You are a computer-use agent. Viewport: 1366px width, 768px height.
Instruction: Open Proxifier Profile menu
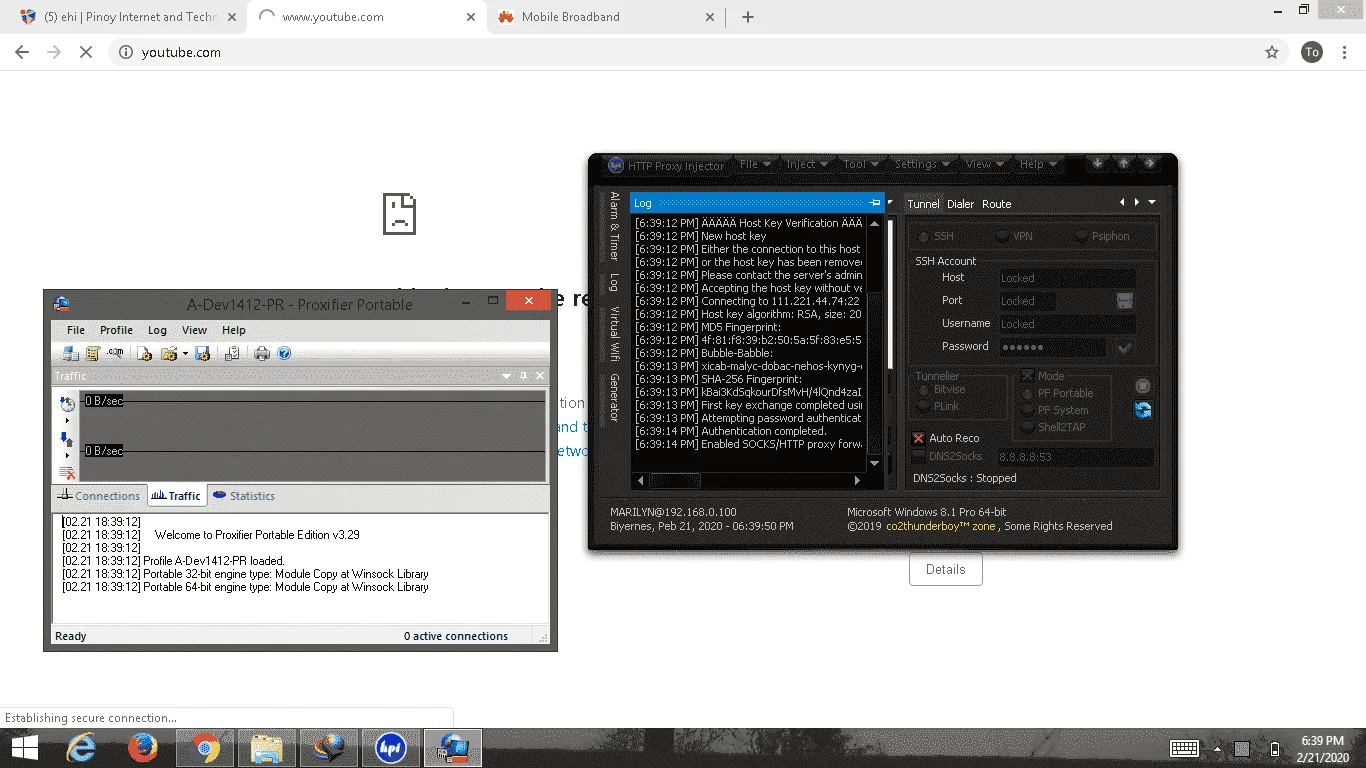[116, 330]
